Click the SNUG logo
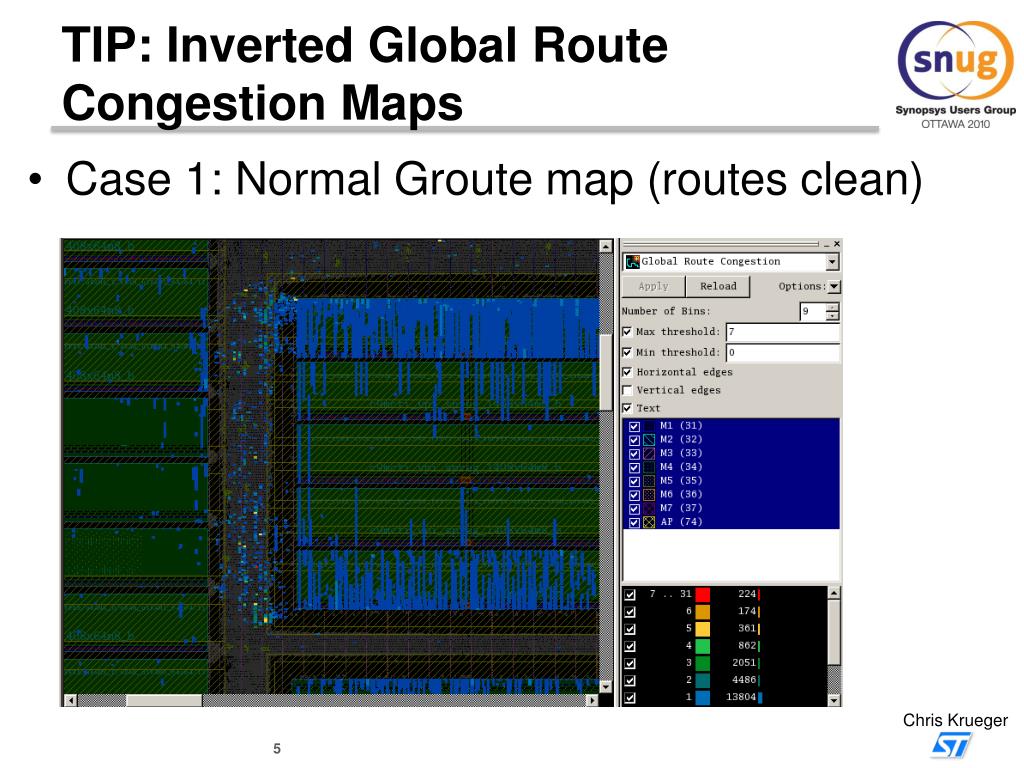The image size is (1024, 768). [x=955, y=74]
